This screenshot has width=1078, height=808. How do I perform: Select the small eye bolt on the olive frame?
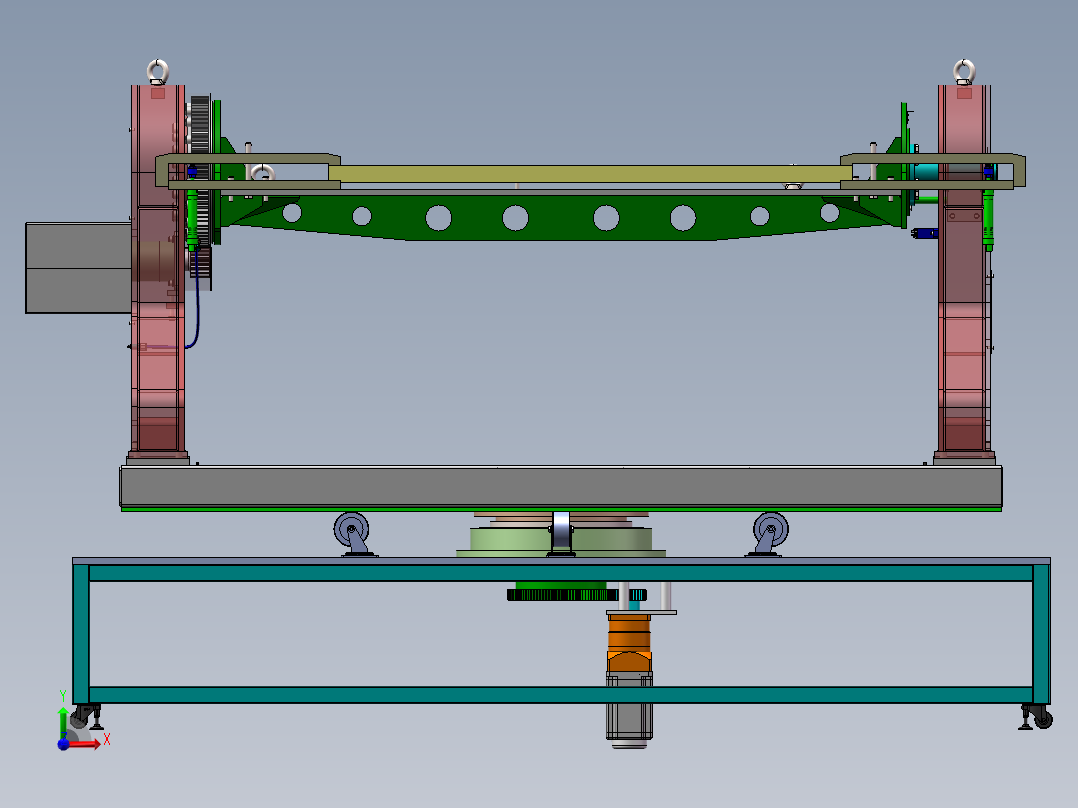click(x=262, y=173)
